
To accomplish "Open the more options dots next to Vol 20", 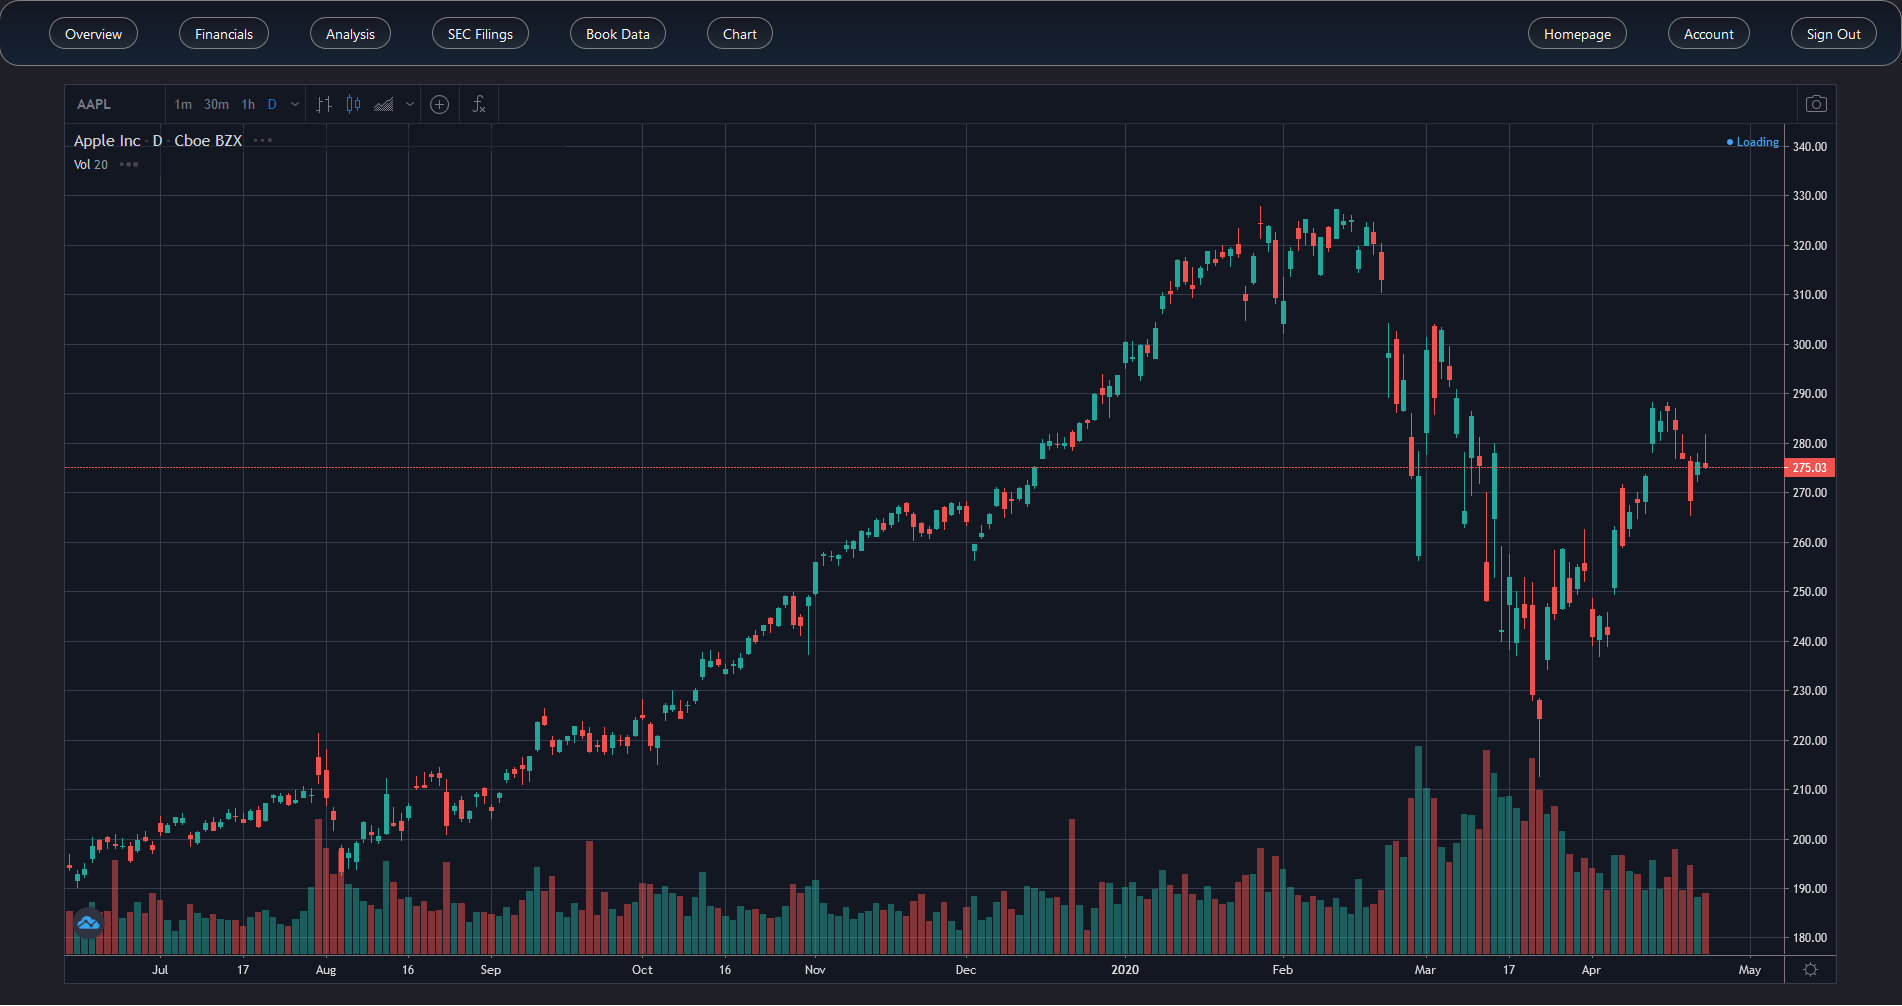I will [129, 165].
